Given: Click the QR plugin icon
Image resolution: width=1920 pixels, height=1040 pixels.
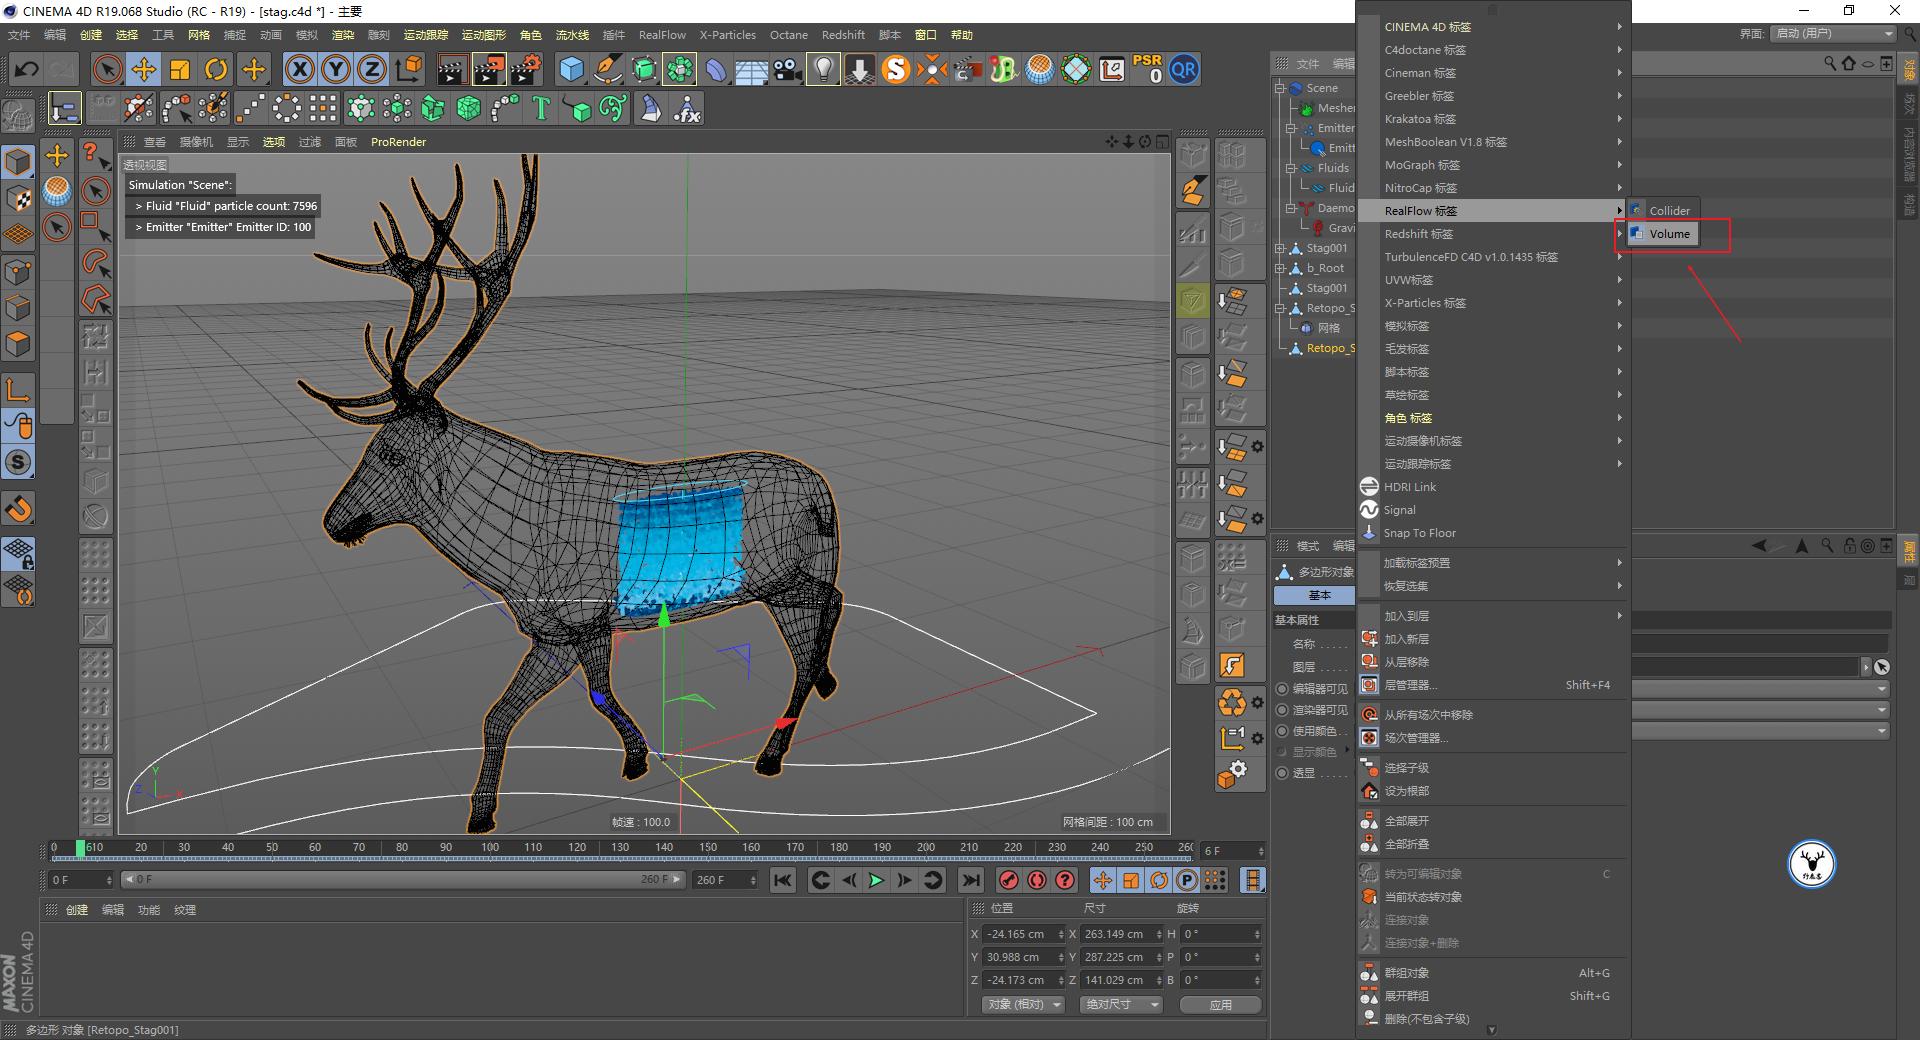Looking at the screenshot, I should (x=1184, y=69).
